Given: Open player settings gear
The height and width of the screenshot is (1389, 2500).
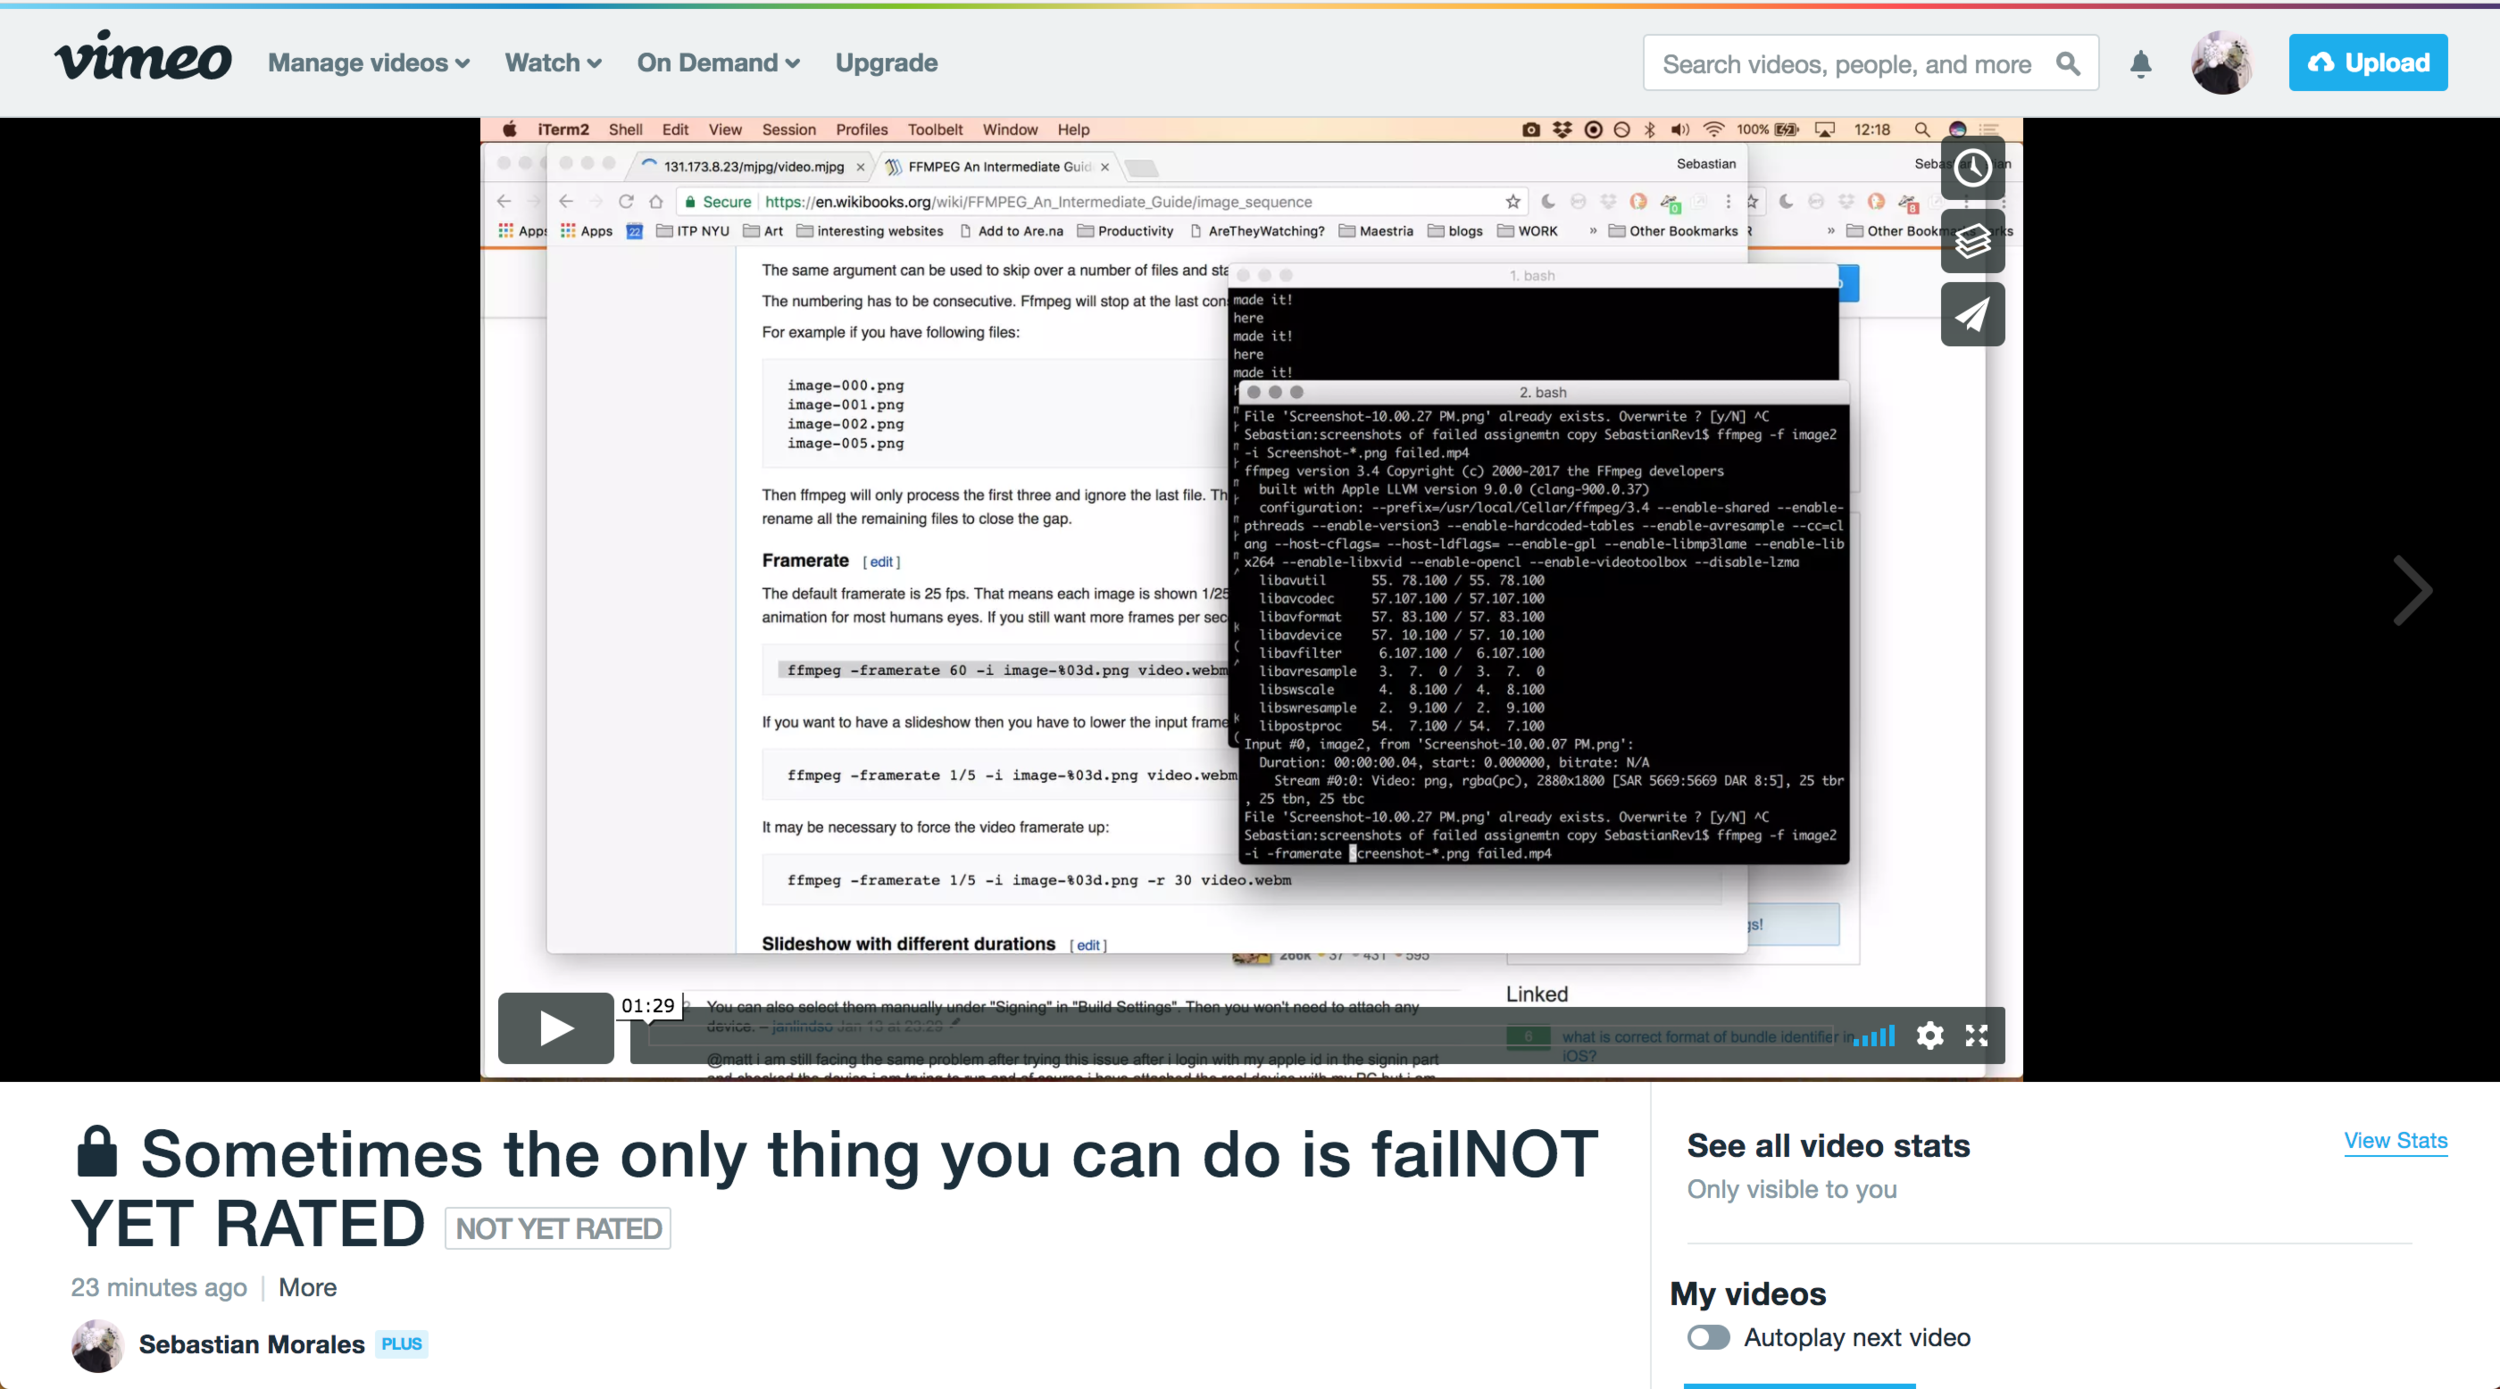Looking at the screenshot, I should pos(1930,1035).
